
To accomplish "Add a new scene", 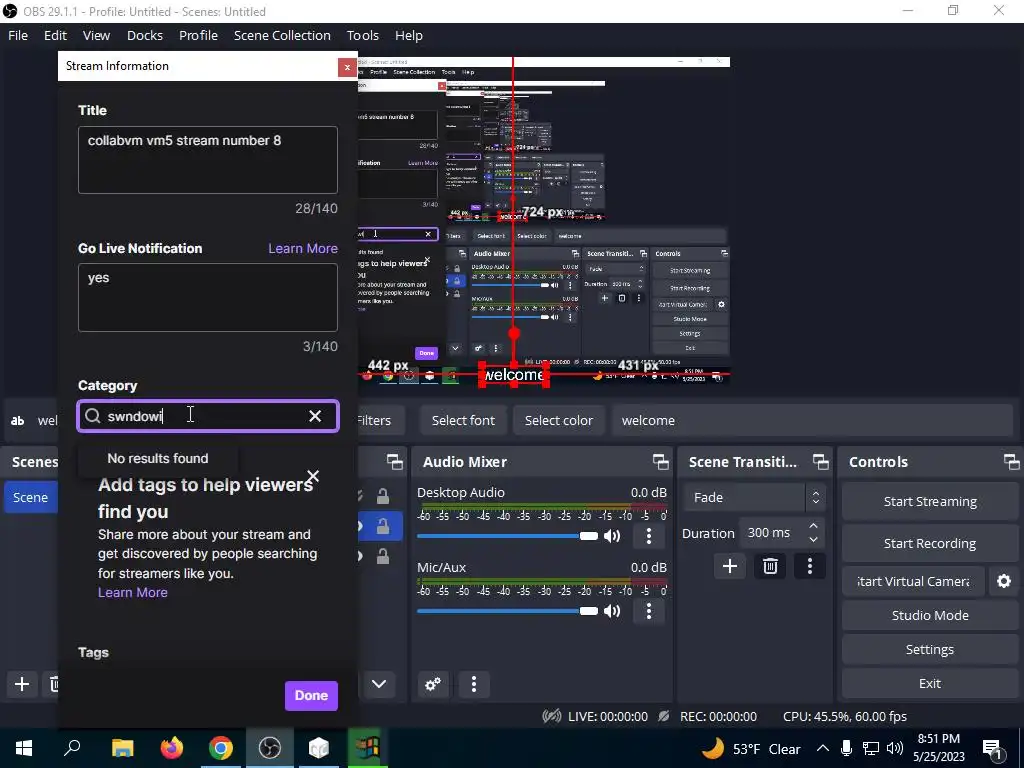I will [22, 684].
